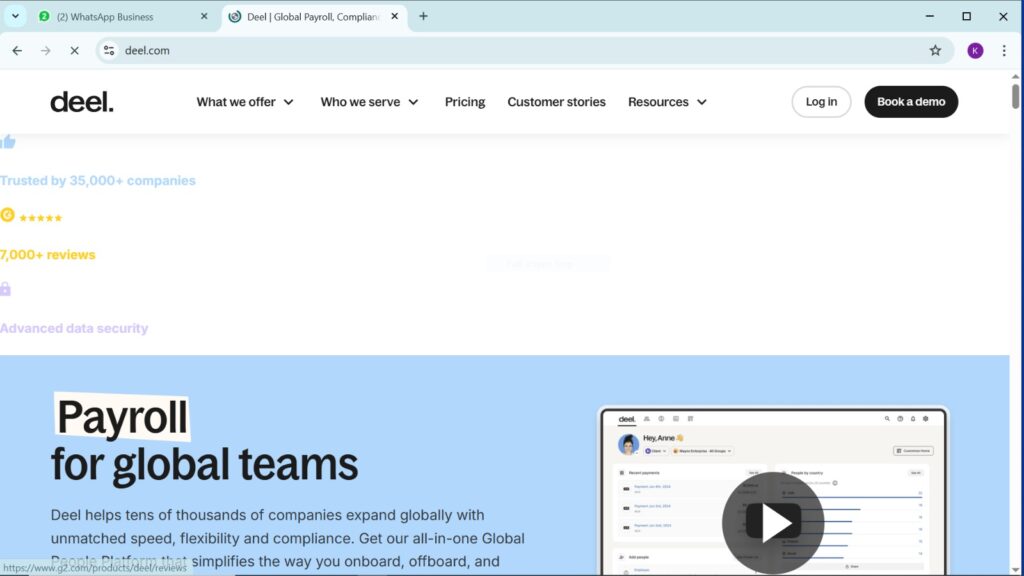Click Book a demo button
The height and width of the screenshot is (576, 1024).
click(911, 102)
